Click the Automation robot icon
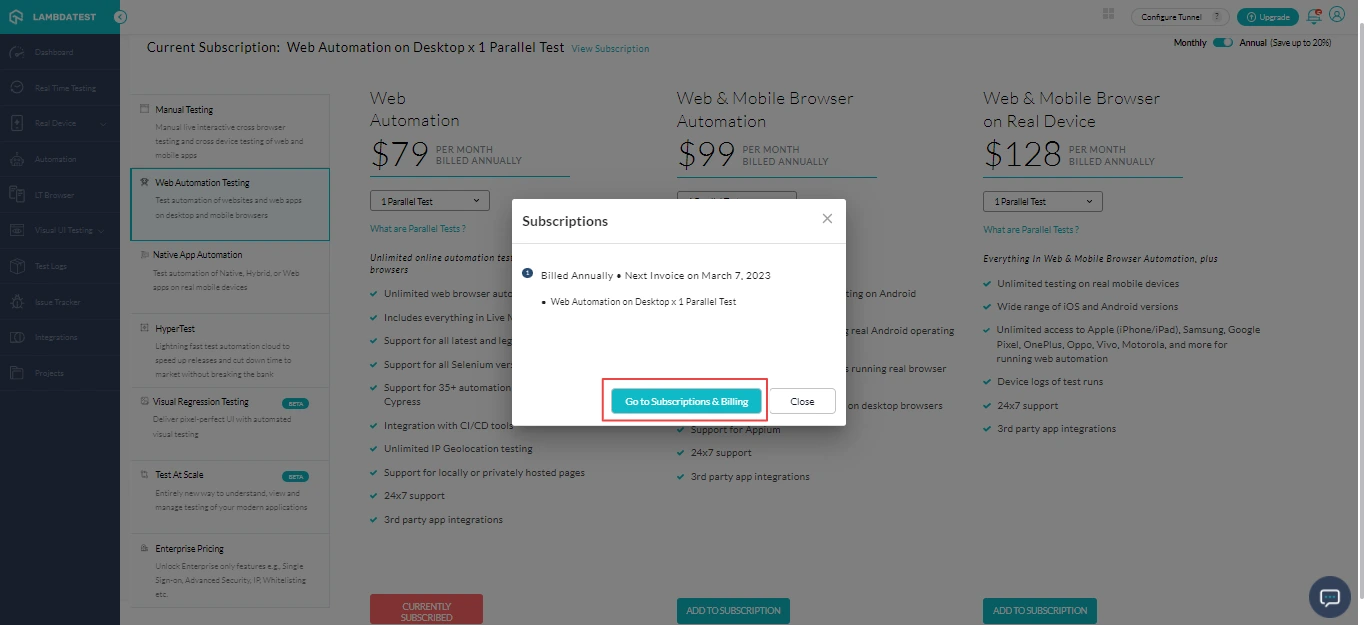Screen dimensions: 1366x625 (17, 159)
